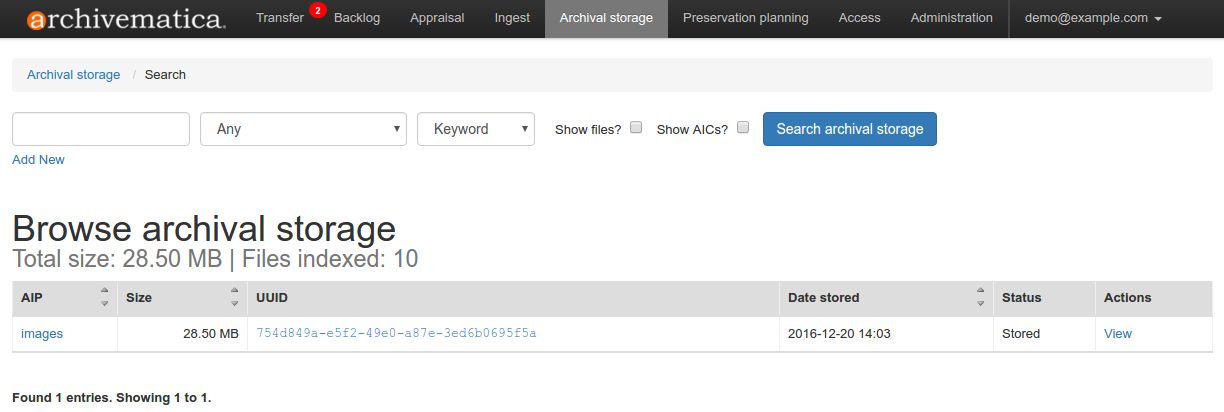Open the Any field selector dropdown

pyautogui.click(x=303, y=129)
